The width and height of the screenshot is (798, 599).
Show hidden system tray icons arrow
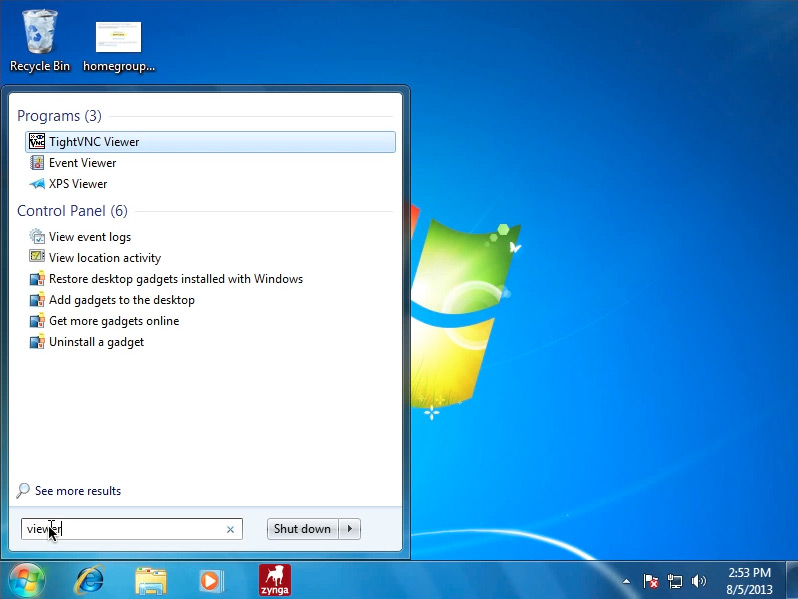(x=626, y=581)
